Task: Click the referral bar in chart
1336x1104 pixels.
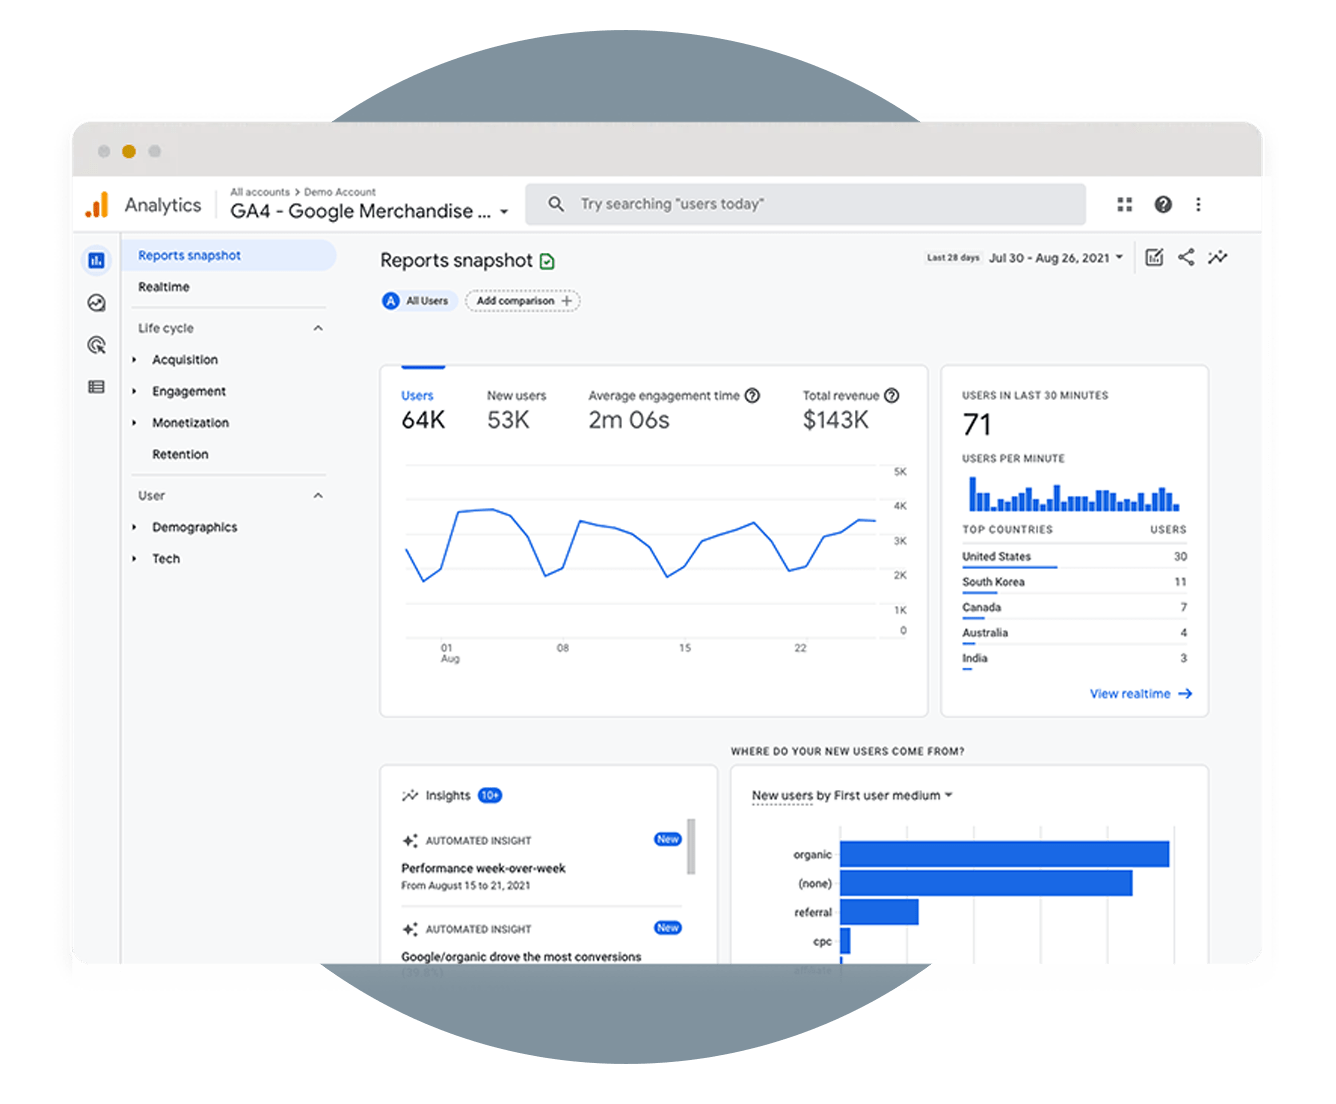Action: click(x=879, y=912)
